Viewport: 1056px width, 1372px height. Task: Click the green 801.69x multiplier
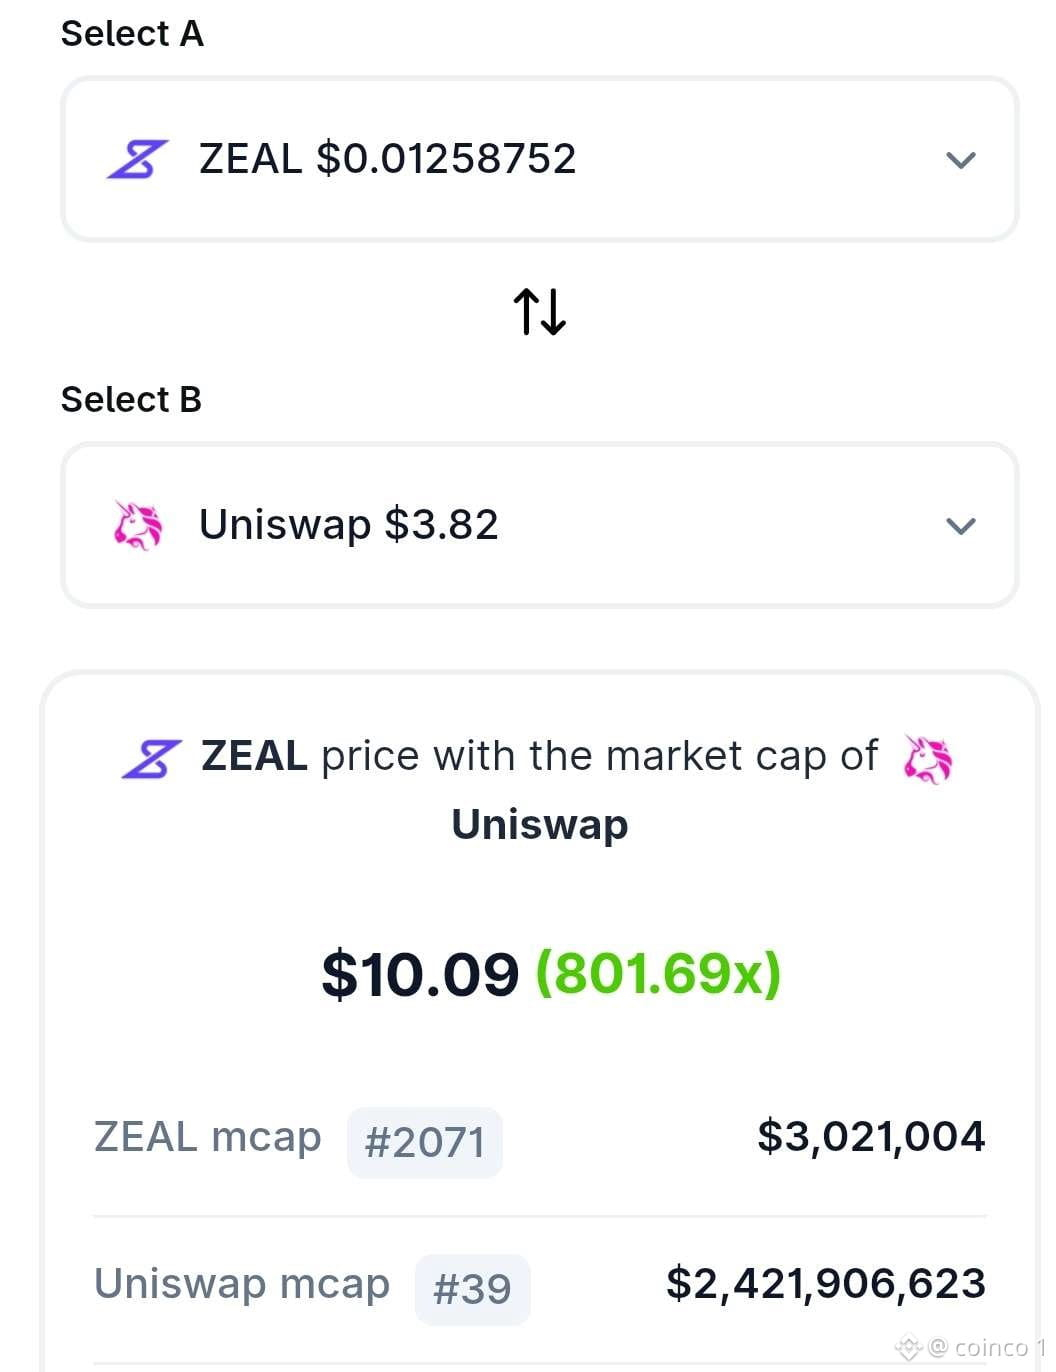659,973
